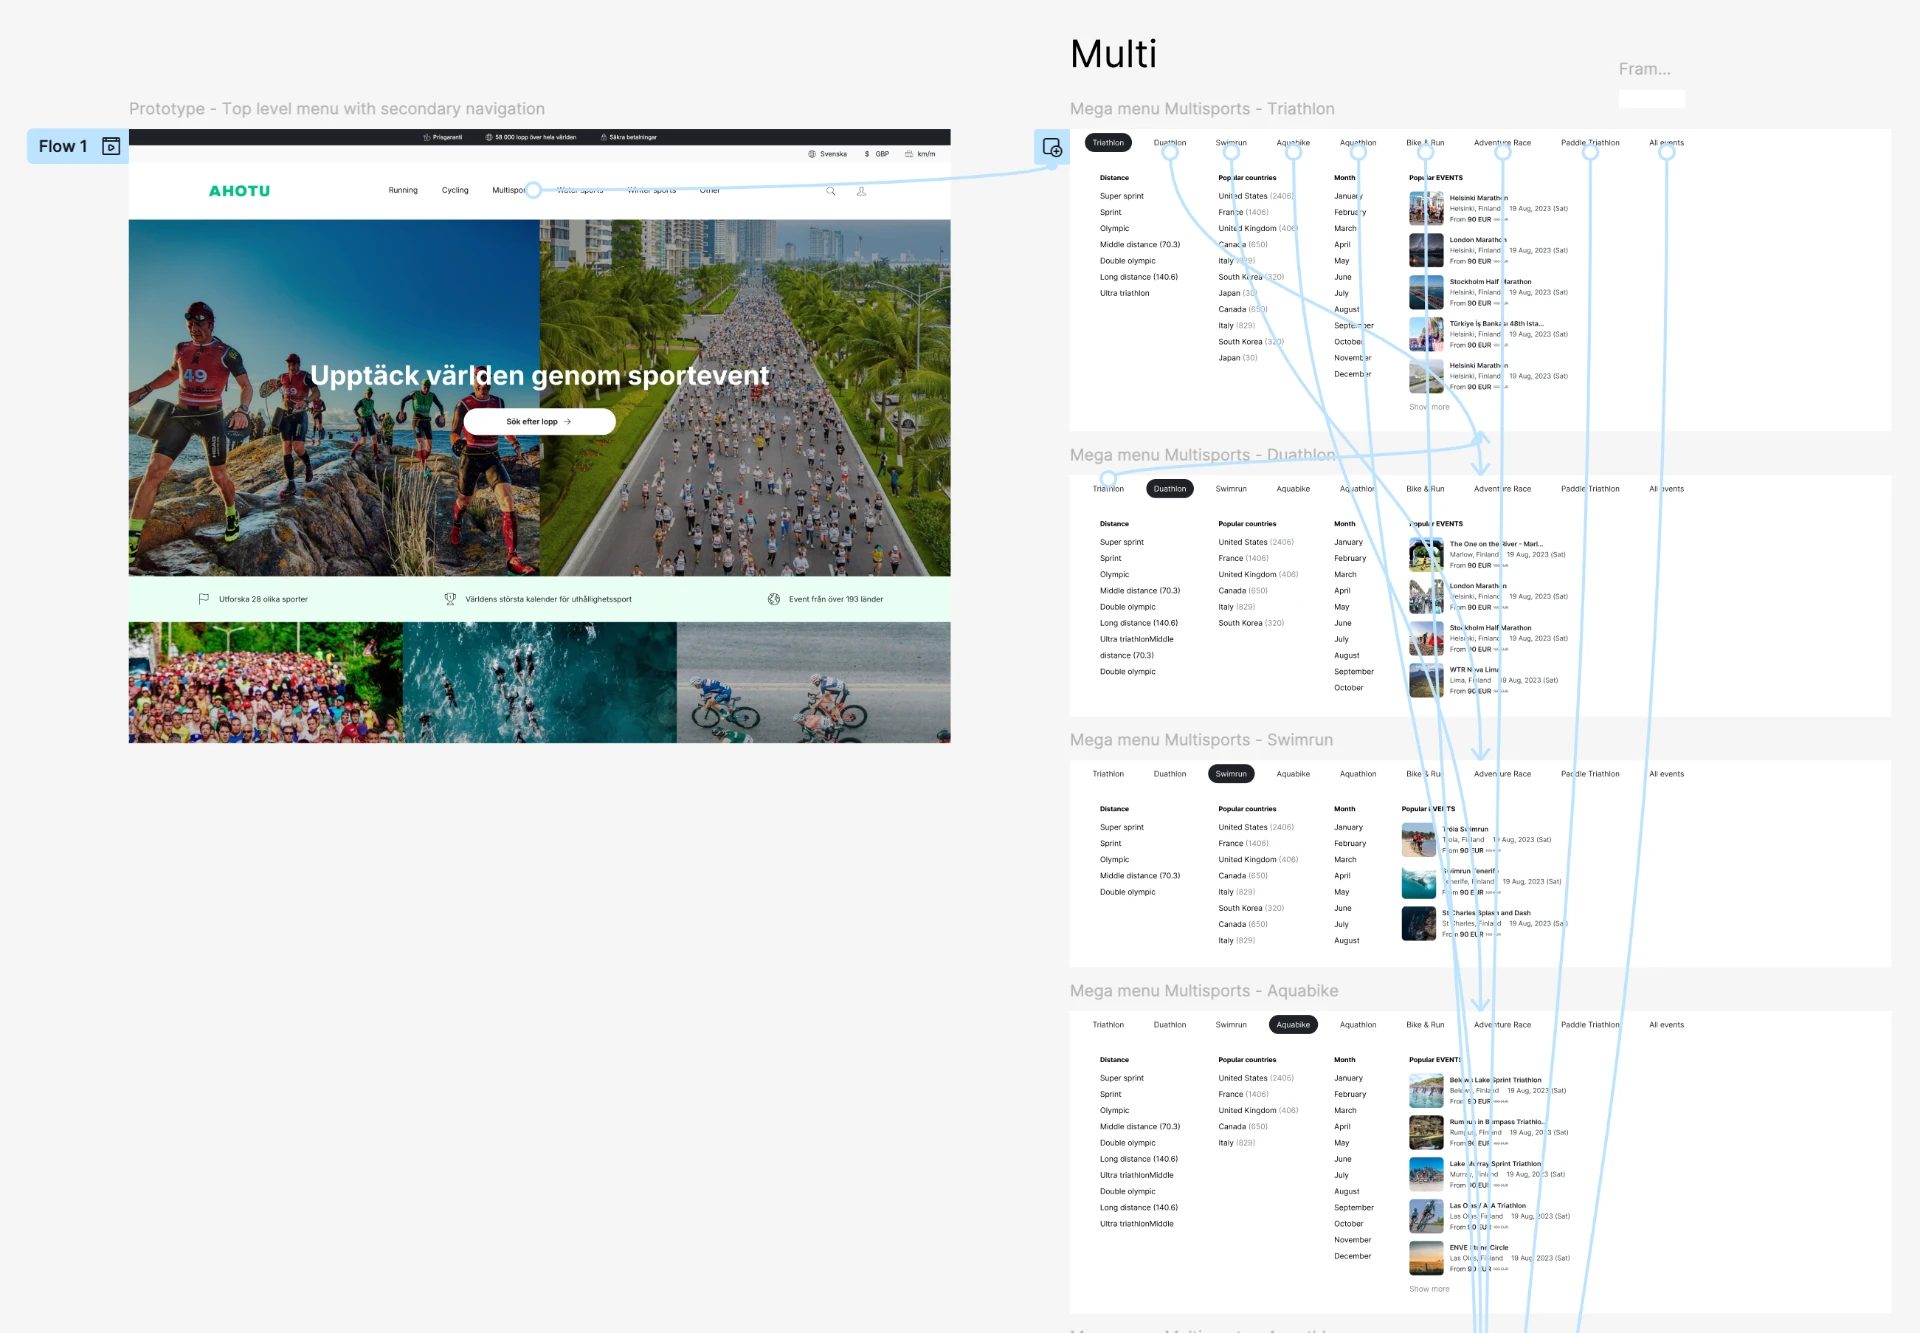Click the km/m units icon
Viewport: 1920px width, 1333px height.
(x=909, y=154)
